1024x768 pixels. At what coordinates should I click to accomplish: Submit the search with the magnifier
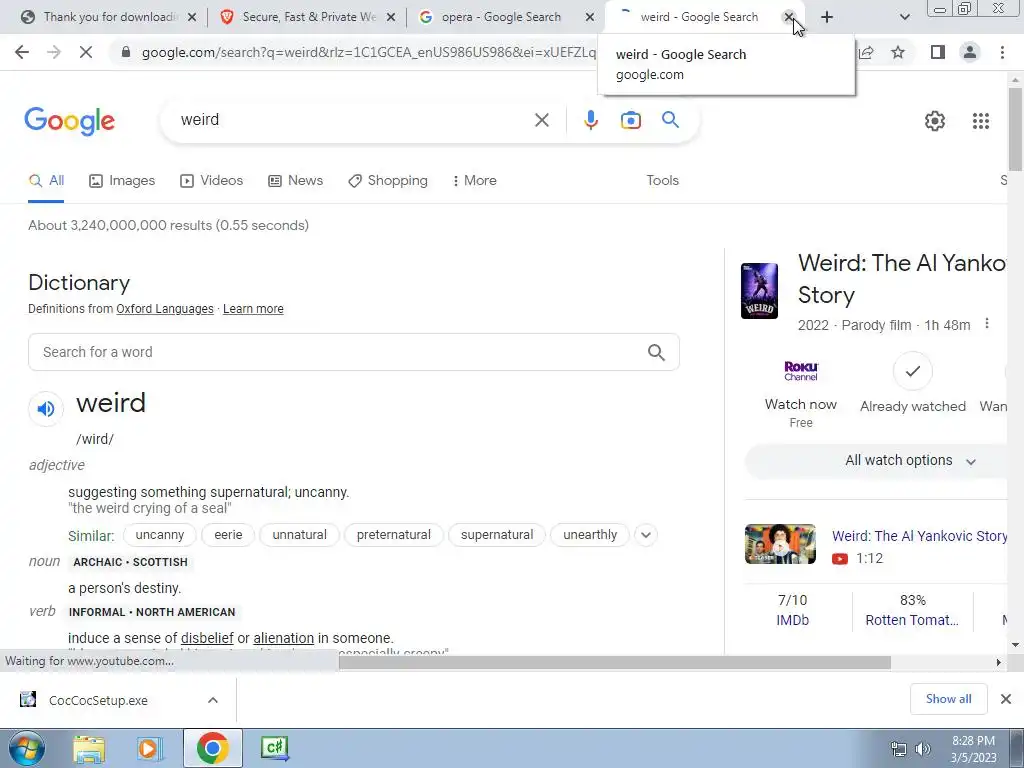(x=670, y=120)
